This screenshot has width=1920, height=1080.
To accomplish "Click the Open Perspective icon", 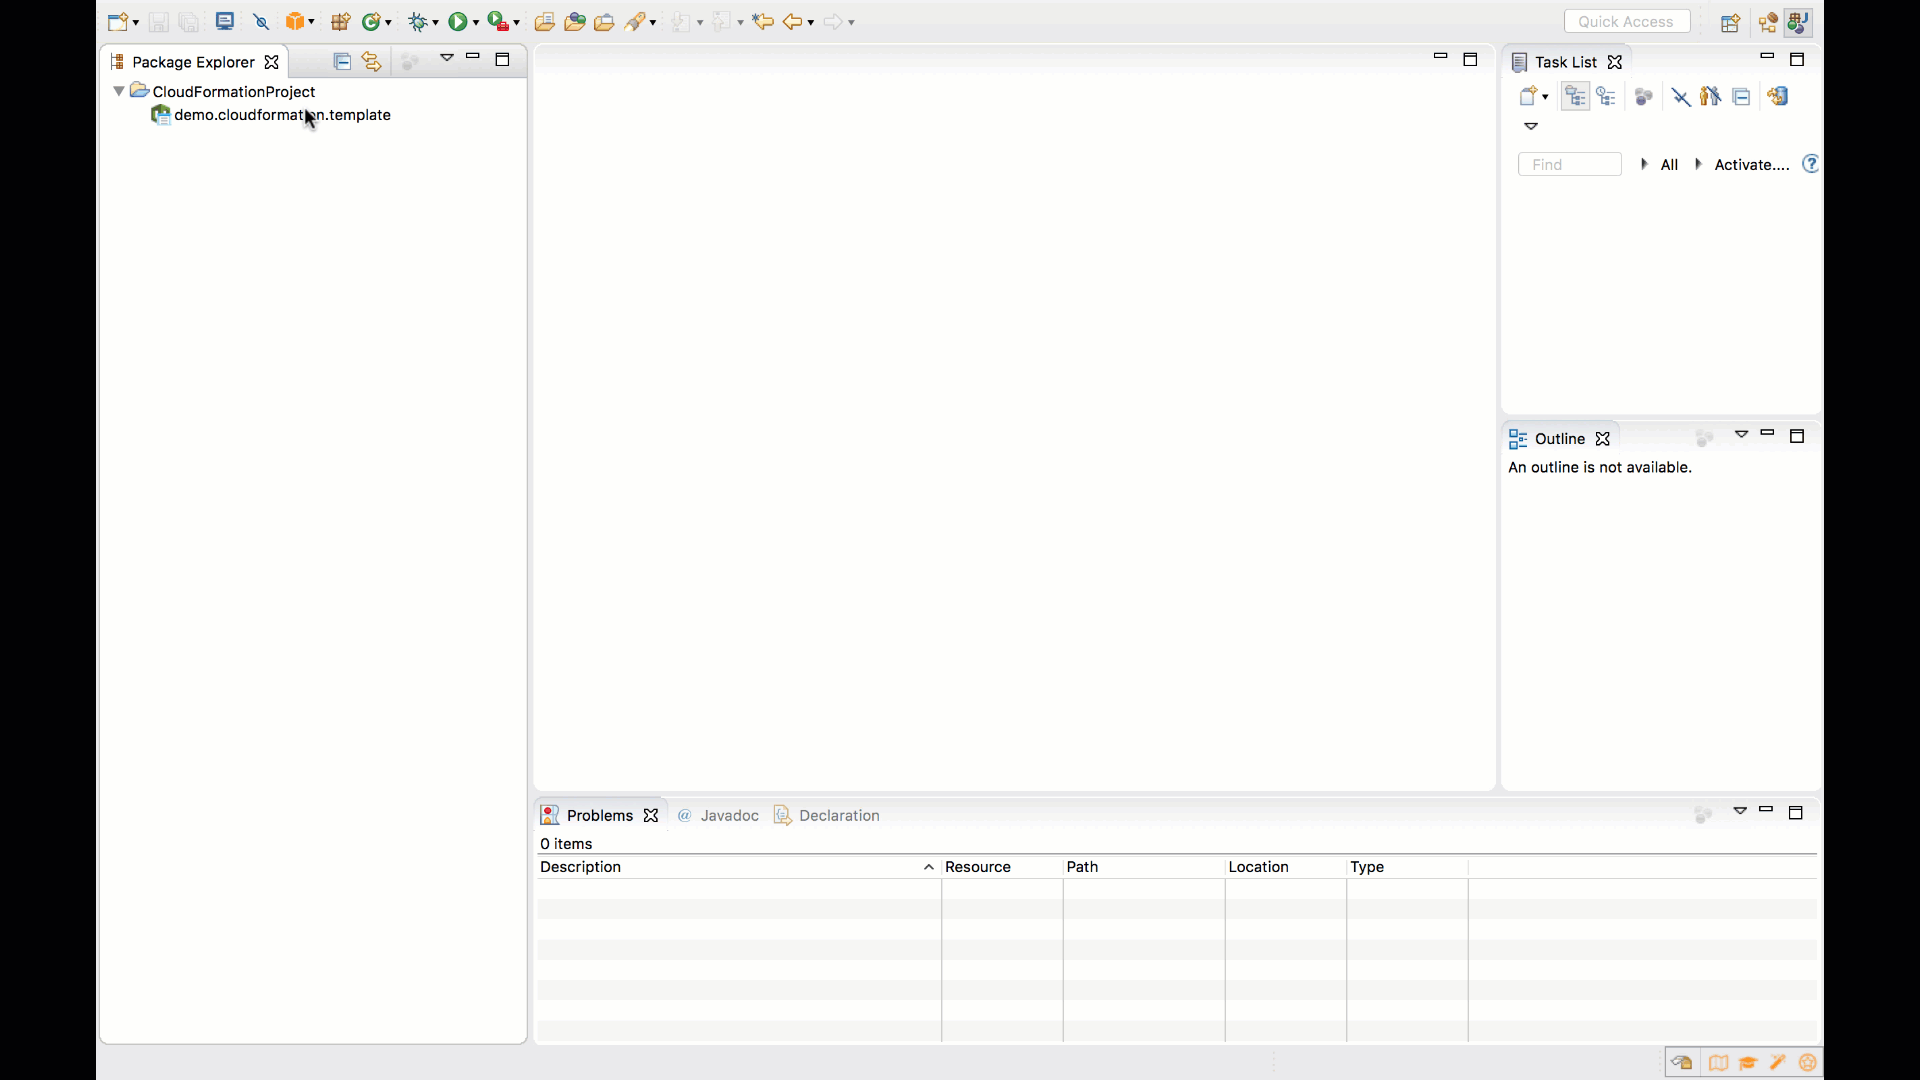I will point(1730,23).
